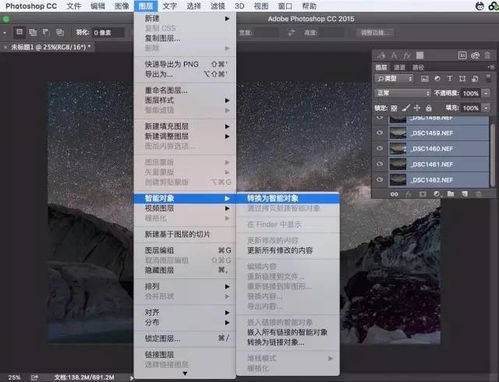Image resolution: width=499 pixels, height=382 pixels.
Task: Filter layers by pixel layers icon
Action: point(425,79)
